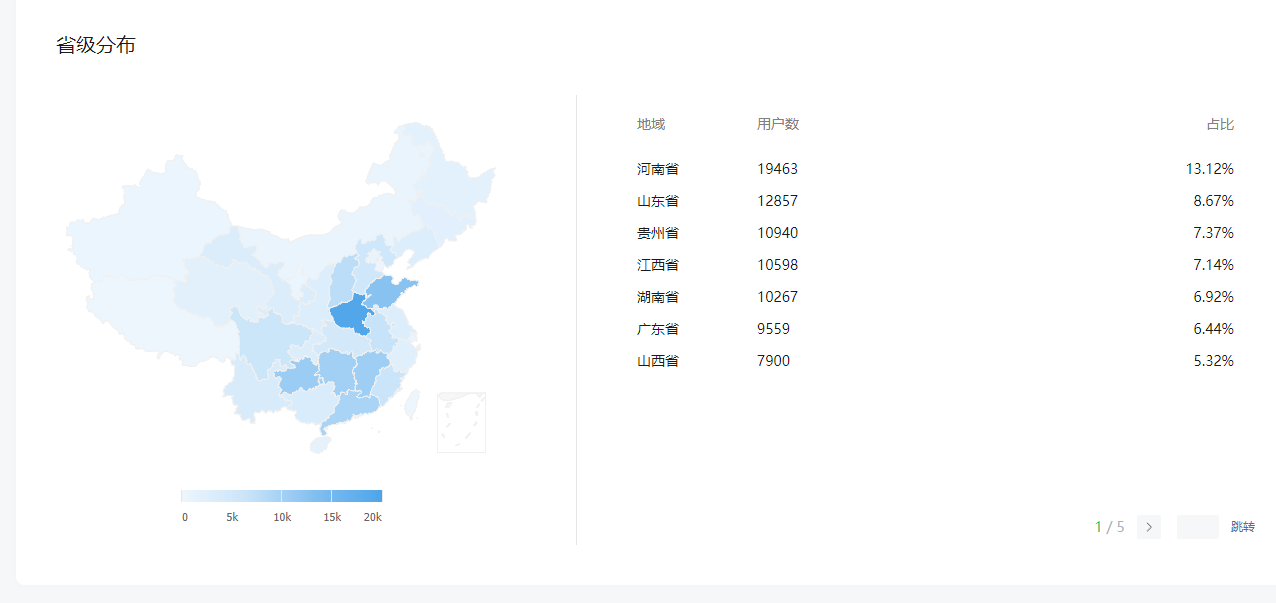Click the South China Sea inset map
The image size is (1276, 603).
[x=461, y=422]
